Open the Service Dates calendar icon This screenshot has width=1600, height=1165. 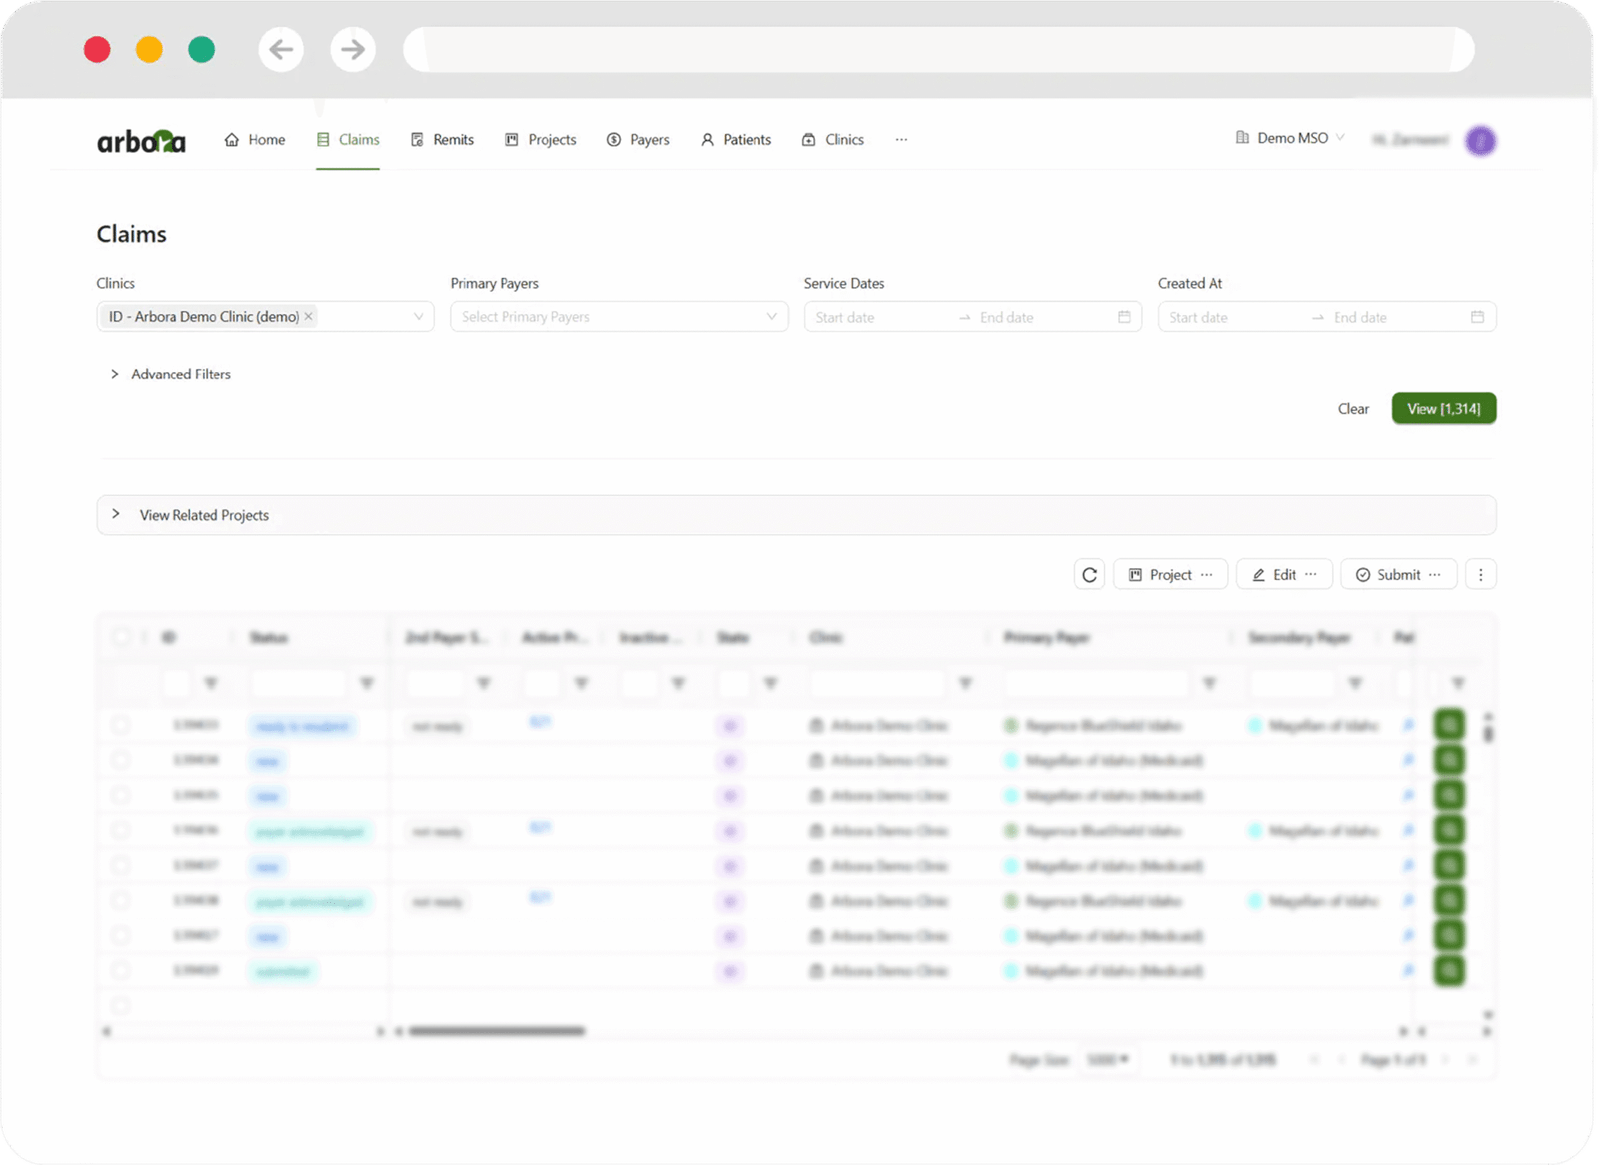(1124, 317)
